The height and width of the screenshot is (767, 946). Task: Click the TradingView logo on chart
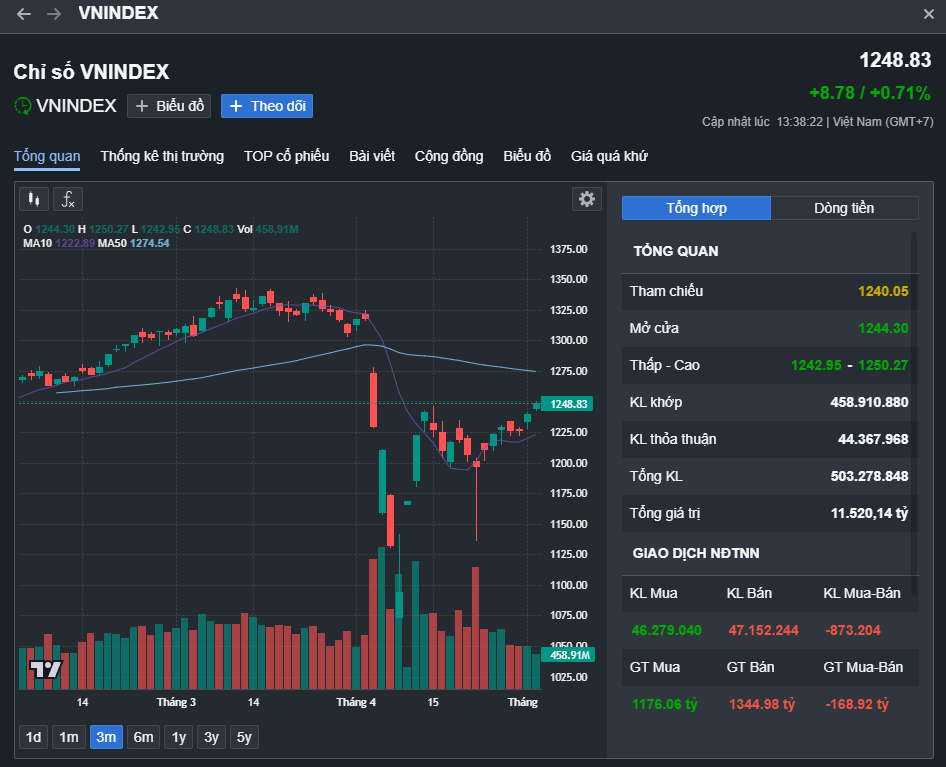click(x=45, y=669)
